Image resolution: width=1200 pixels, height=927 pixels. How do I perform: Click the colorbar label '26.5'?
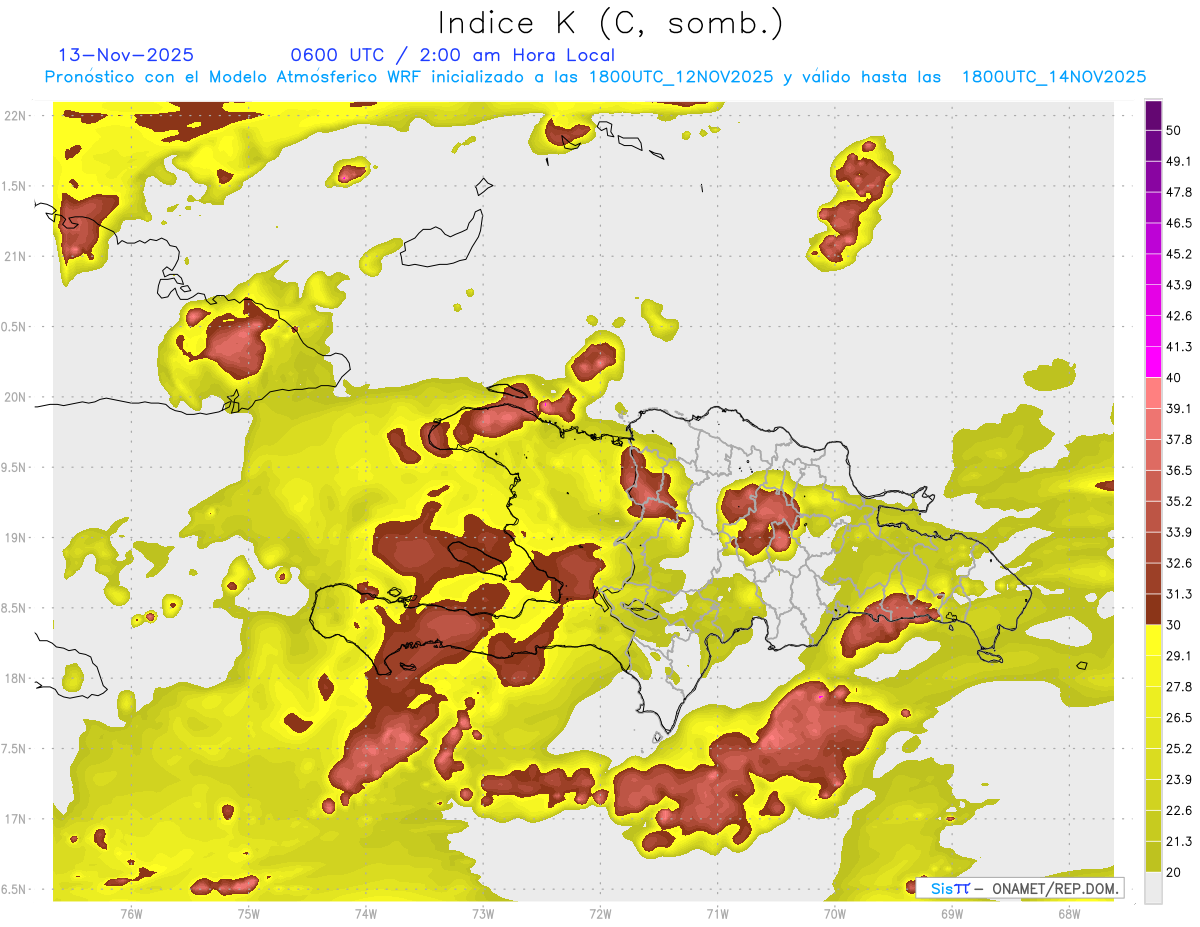(x=1178, y=718)
